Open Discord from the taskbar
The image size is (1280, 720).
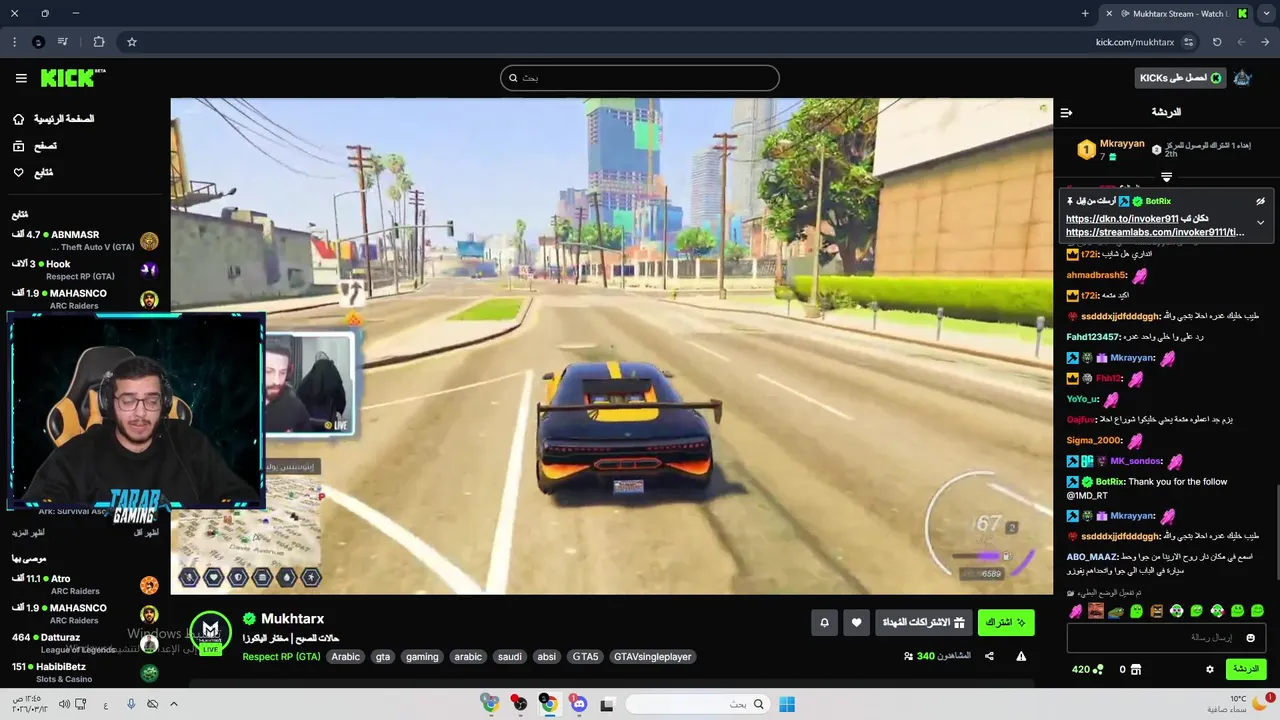click(x=578, y=704)
